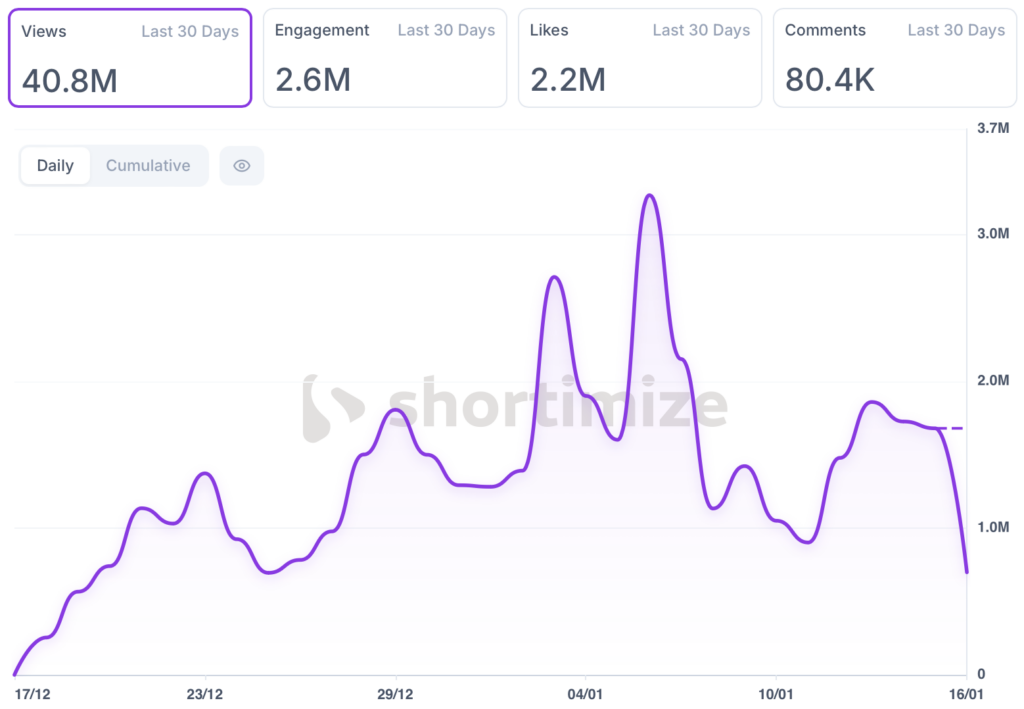Image resolution: width=1024 pixels, height=709 pixels.
Task: Click the 23/12 date label
Action: (205, 693)
